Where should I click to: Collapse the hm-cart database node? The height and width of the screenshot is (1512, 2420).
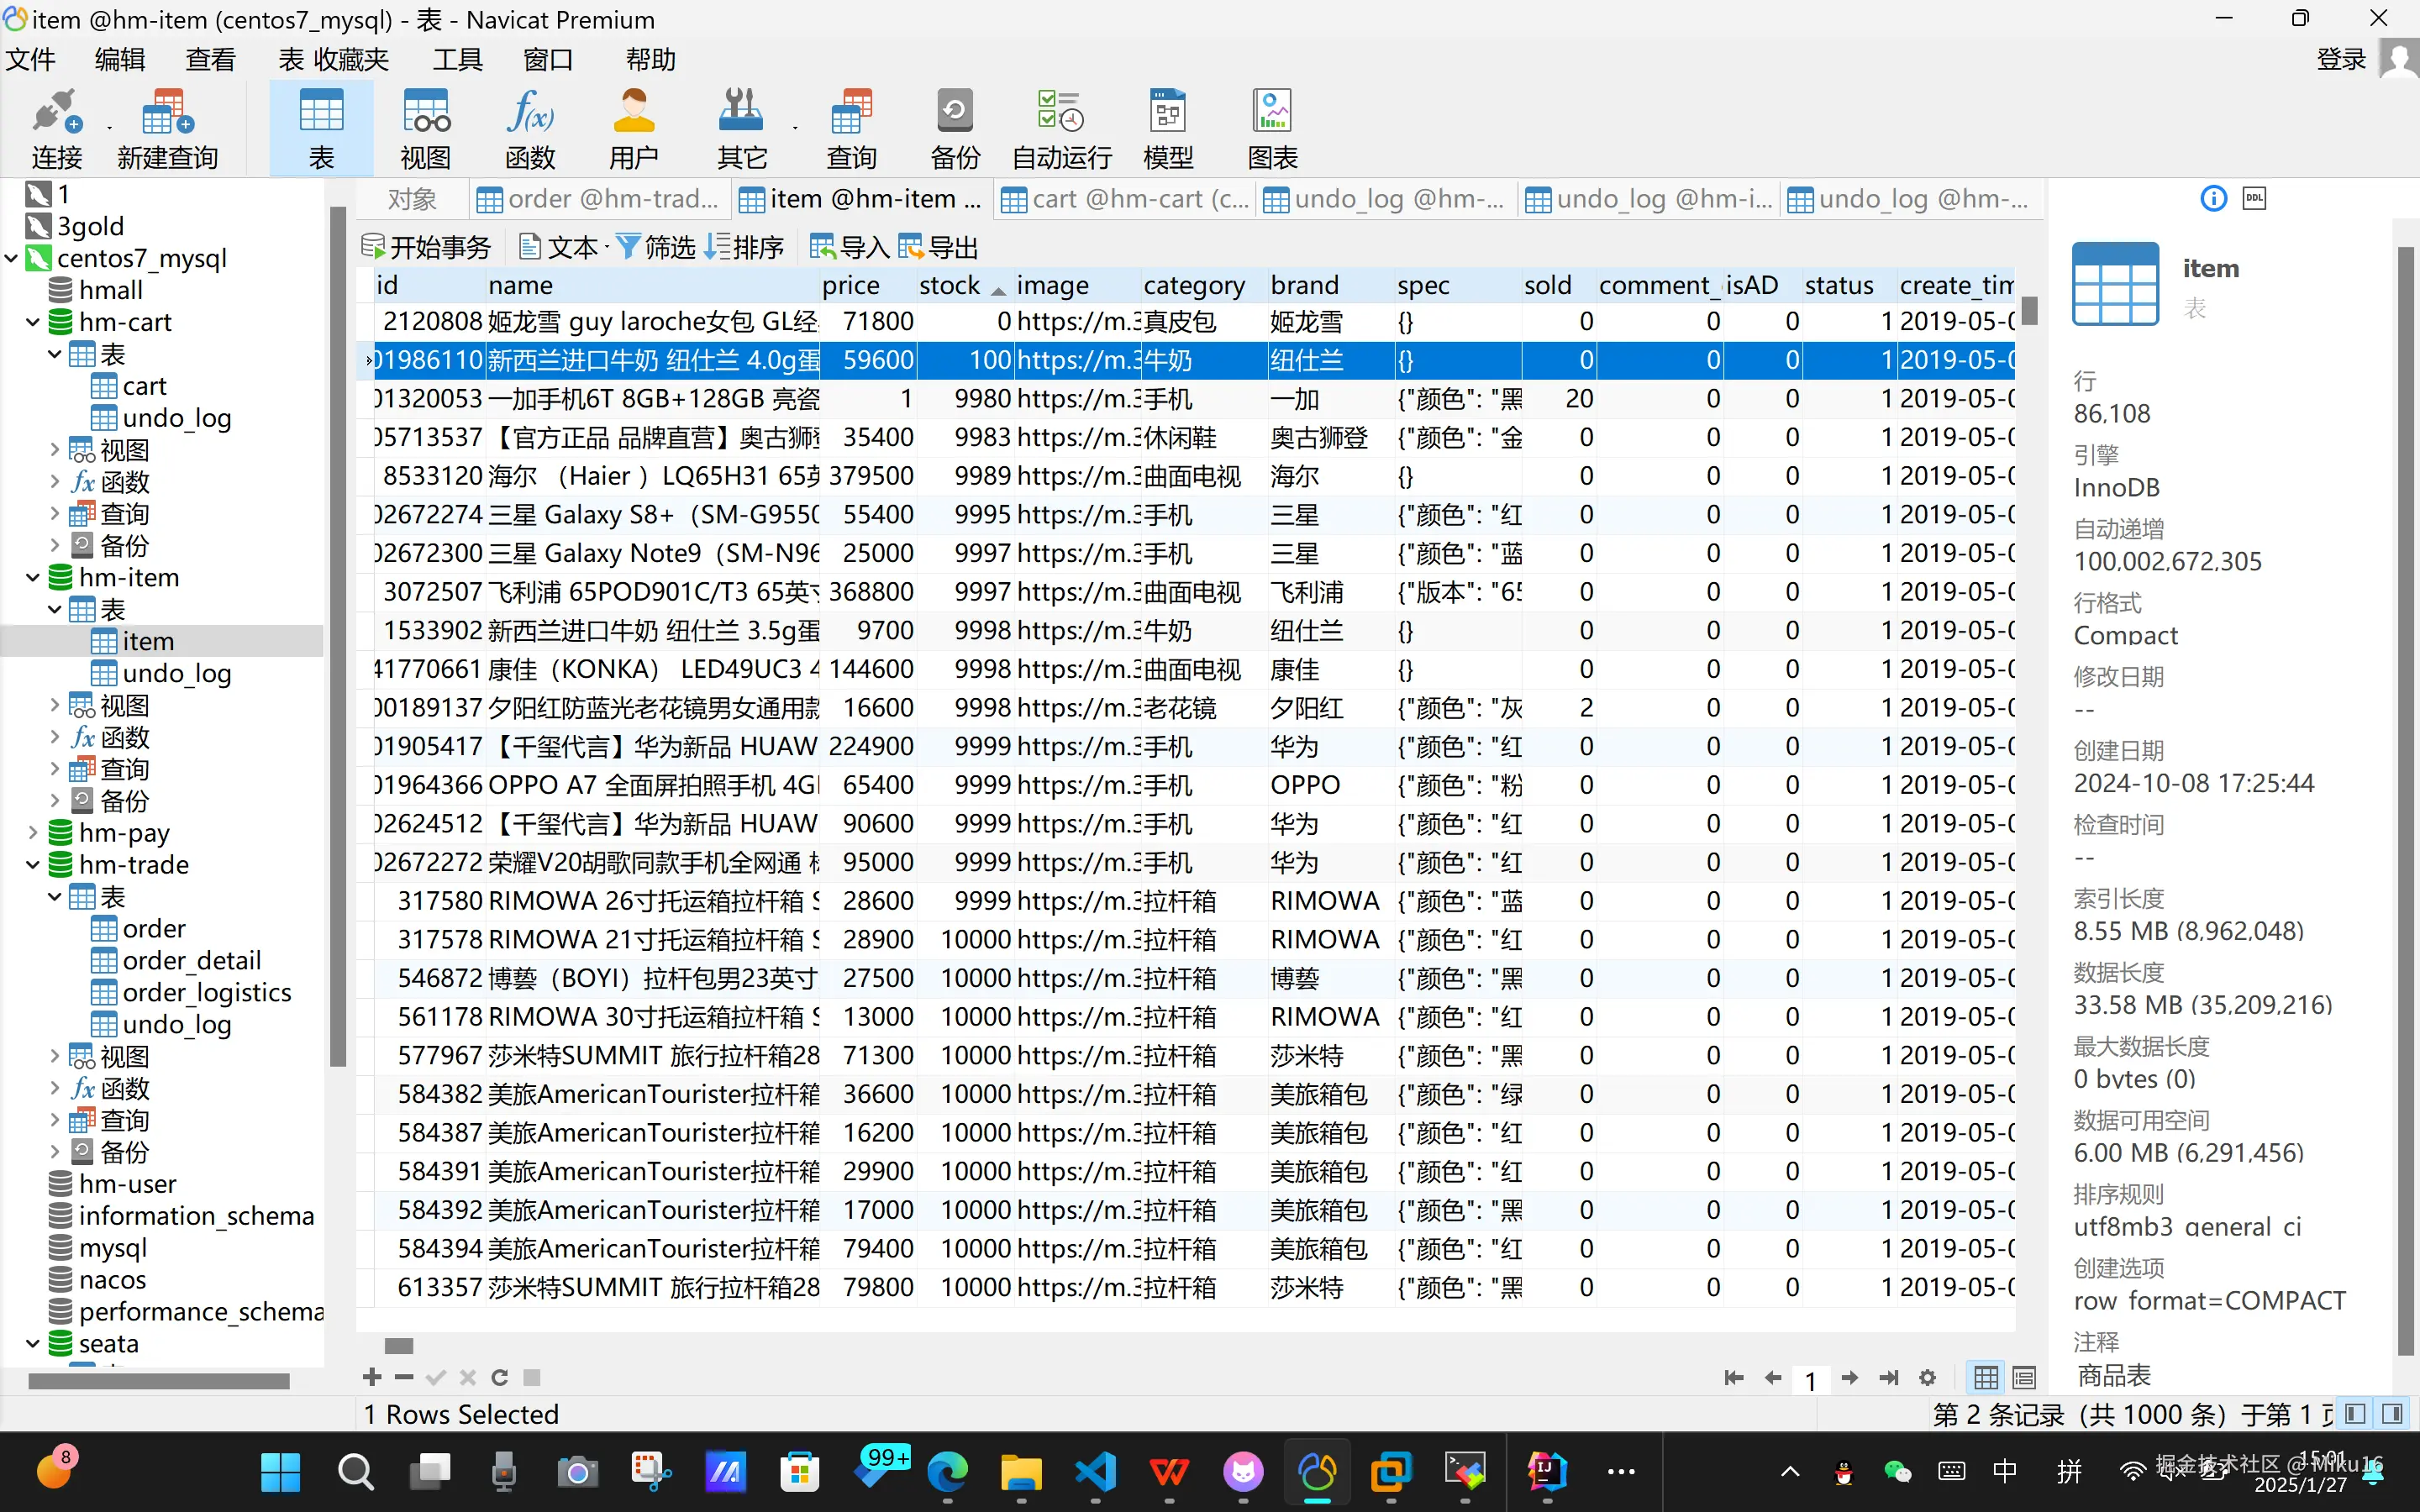click(33, 322)
